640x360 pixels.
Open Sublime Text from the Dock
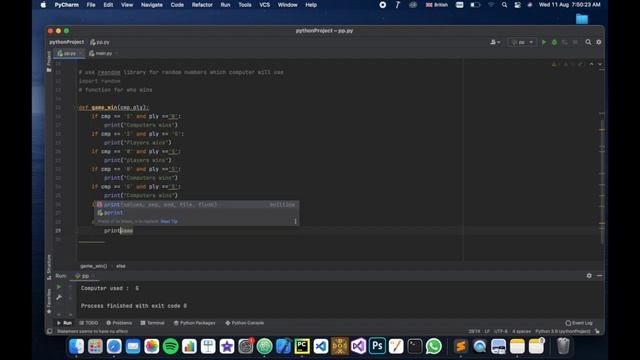tap(461, 347)
